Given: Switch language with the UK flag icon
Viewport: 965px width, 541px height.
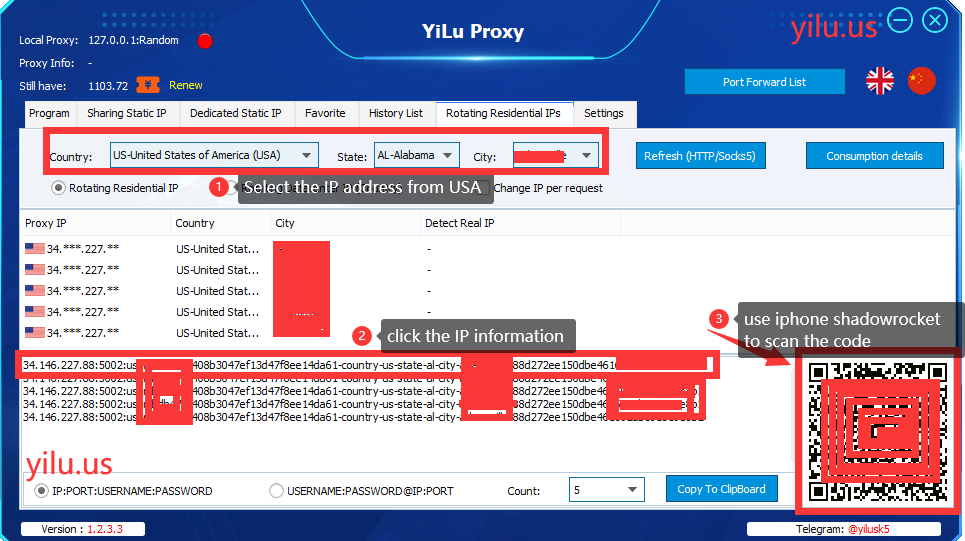Looking at the screenshot, I should pyautogui.click(x=880, y=82).
